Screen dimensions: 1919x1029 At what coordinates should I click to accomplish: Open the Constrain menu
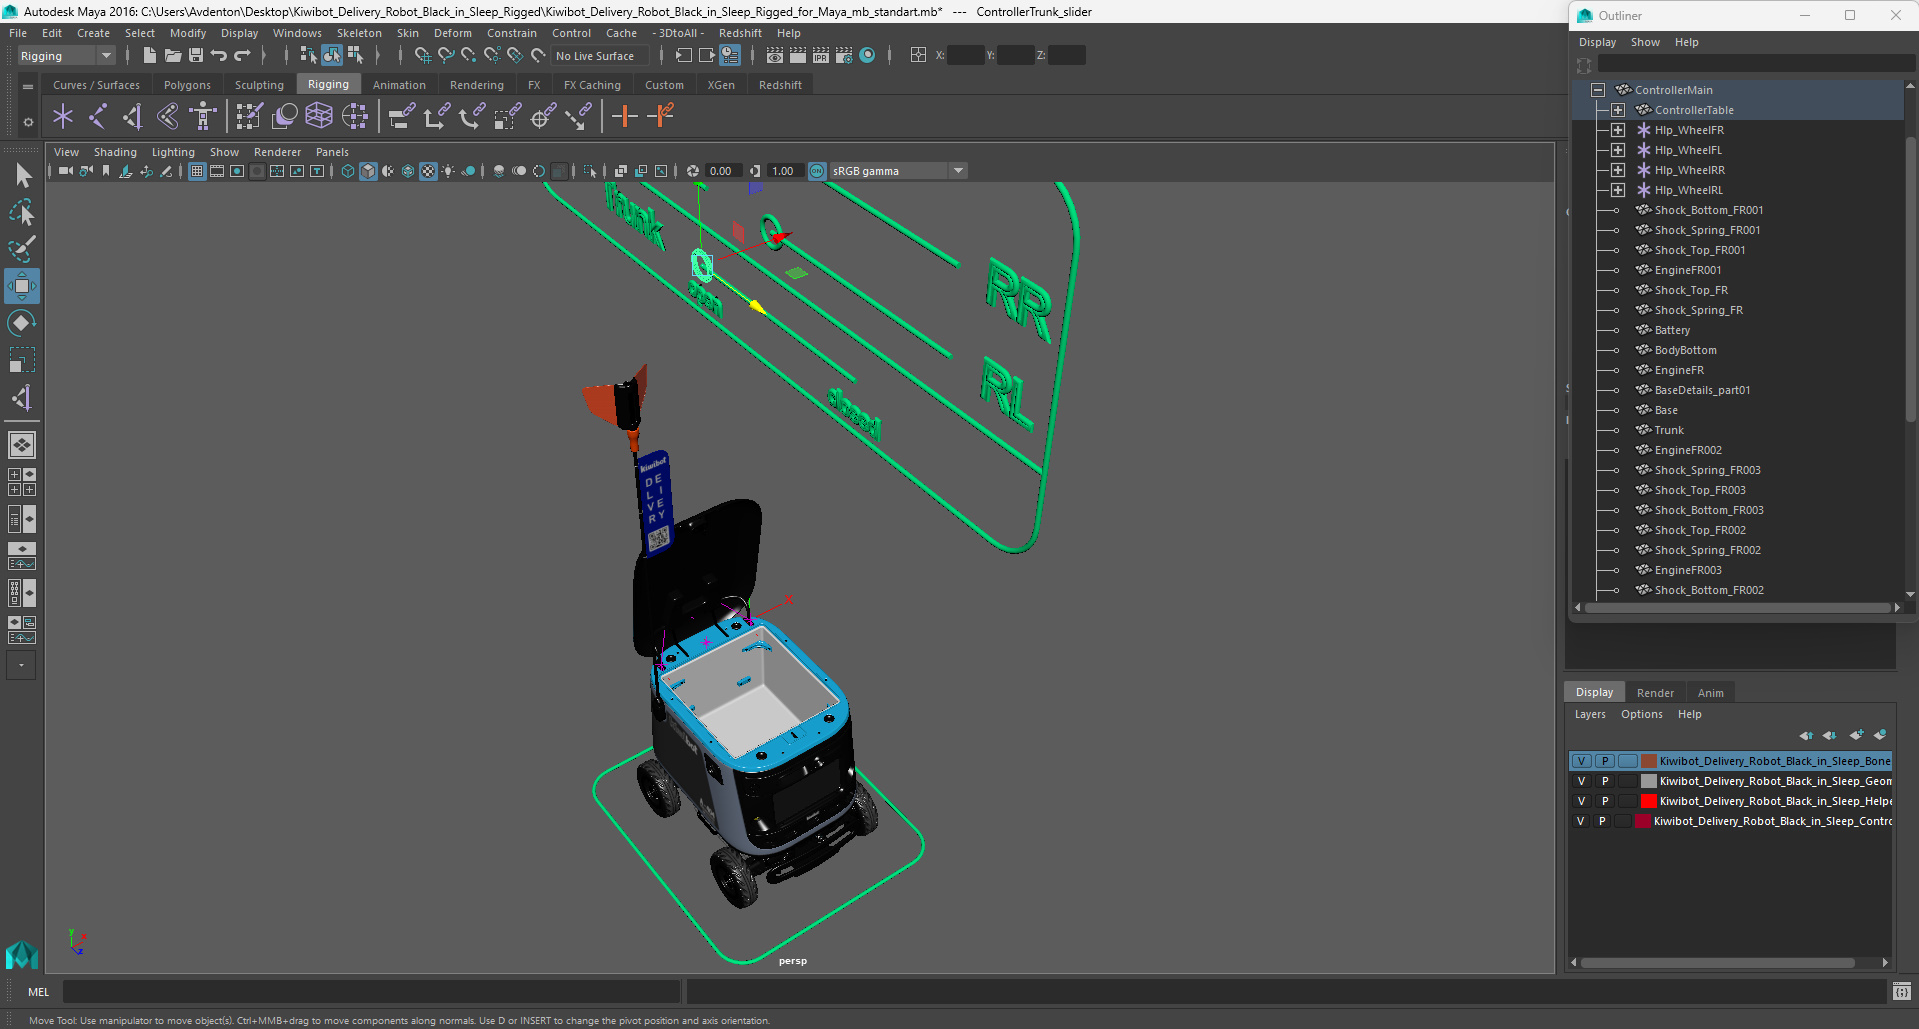(511, 33)
